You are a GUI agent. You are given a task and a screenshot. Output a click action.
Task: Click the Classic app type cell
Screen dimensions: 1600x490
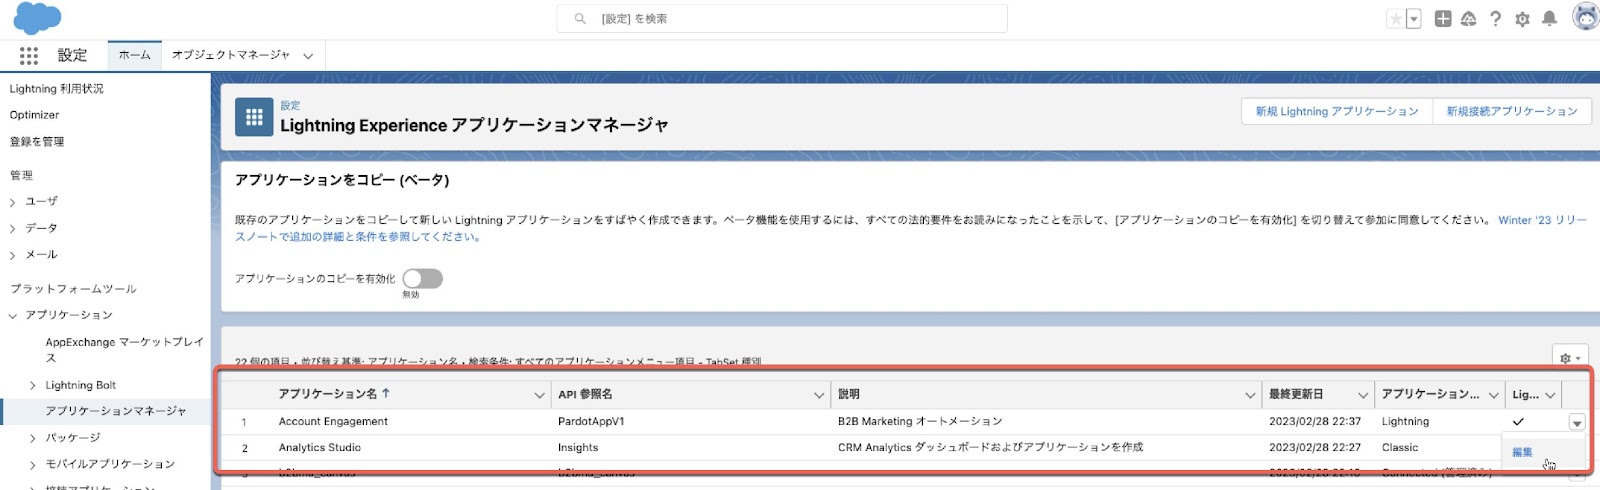1400,448
